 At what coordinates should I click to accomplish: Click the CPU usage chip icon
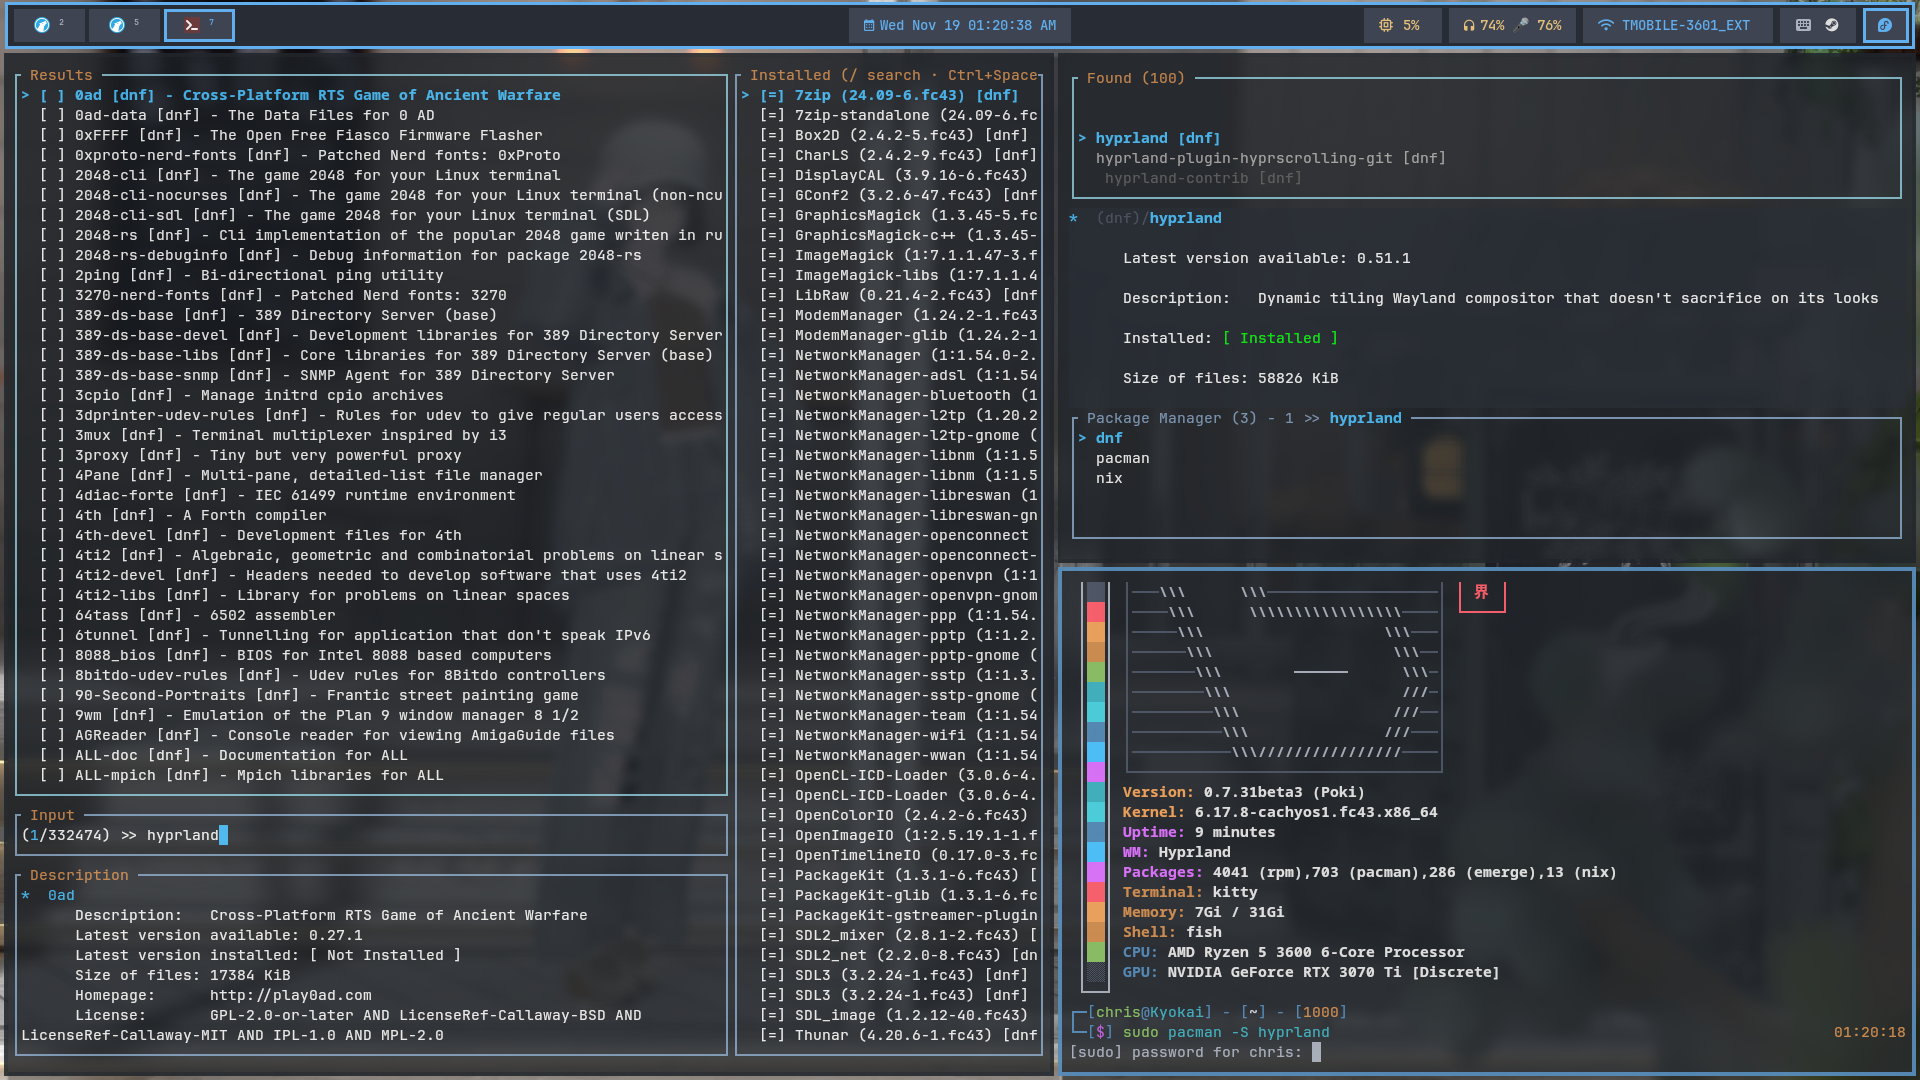pyautogui.click(x=1386, y=25)
